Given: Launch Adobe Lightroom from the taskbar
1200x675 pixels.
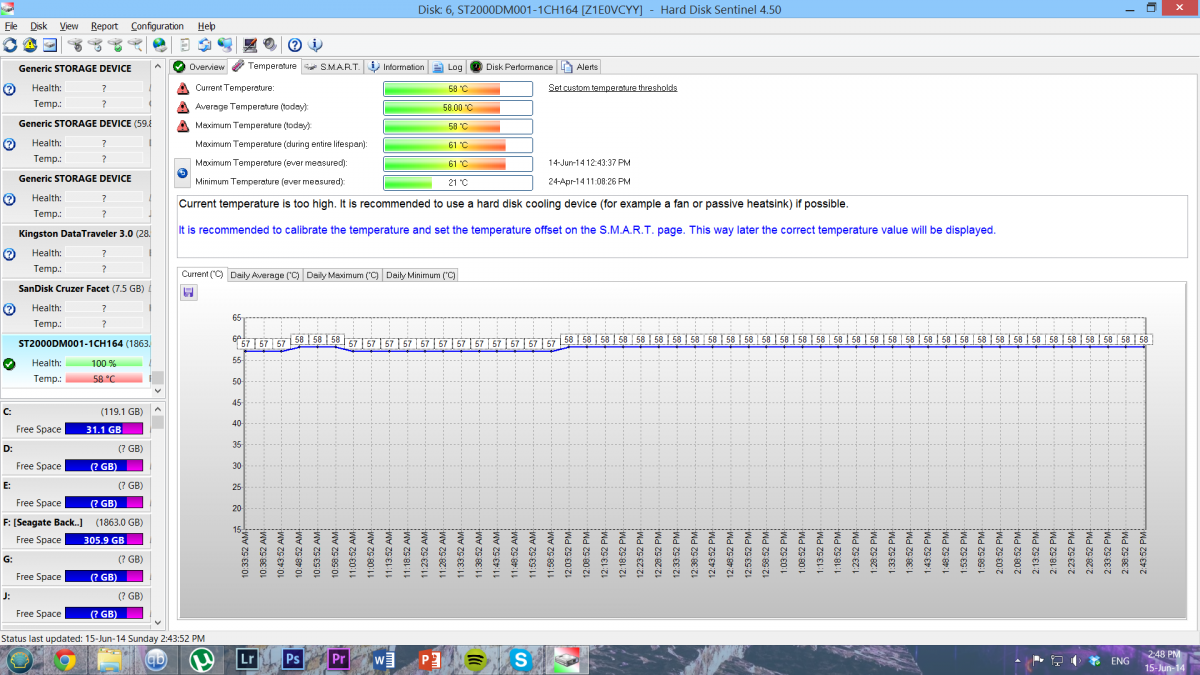Looking at the screenshot, I should pyautogui.click(x=248, y=660).
